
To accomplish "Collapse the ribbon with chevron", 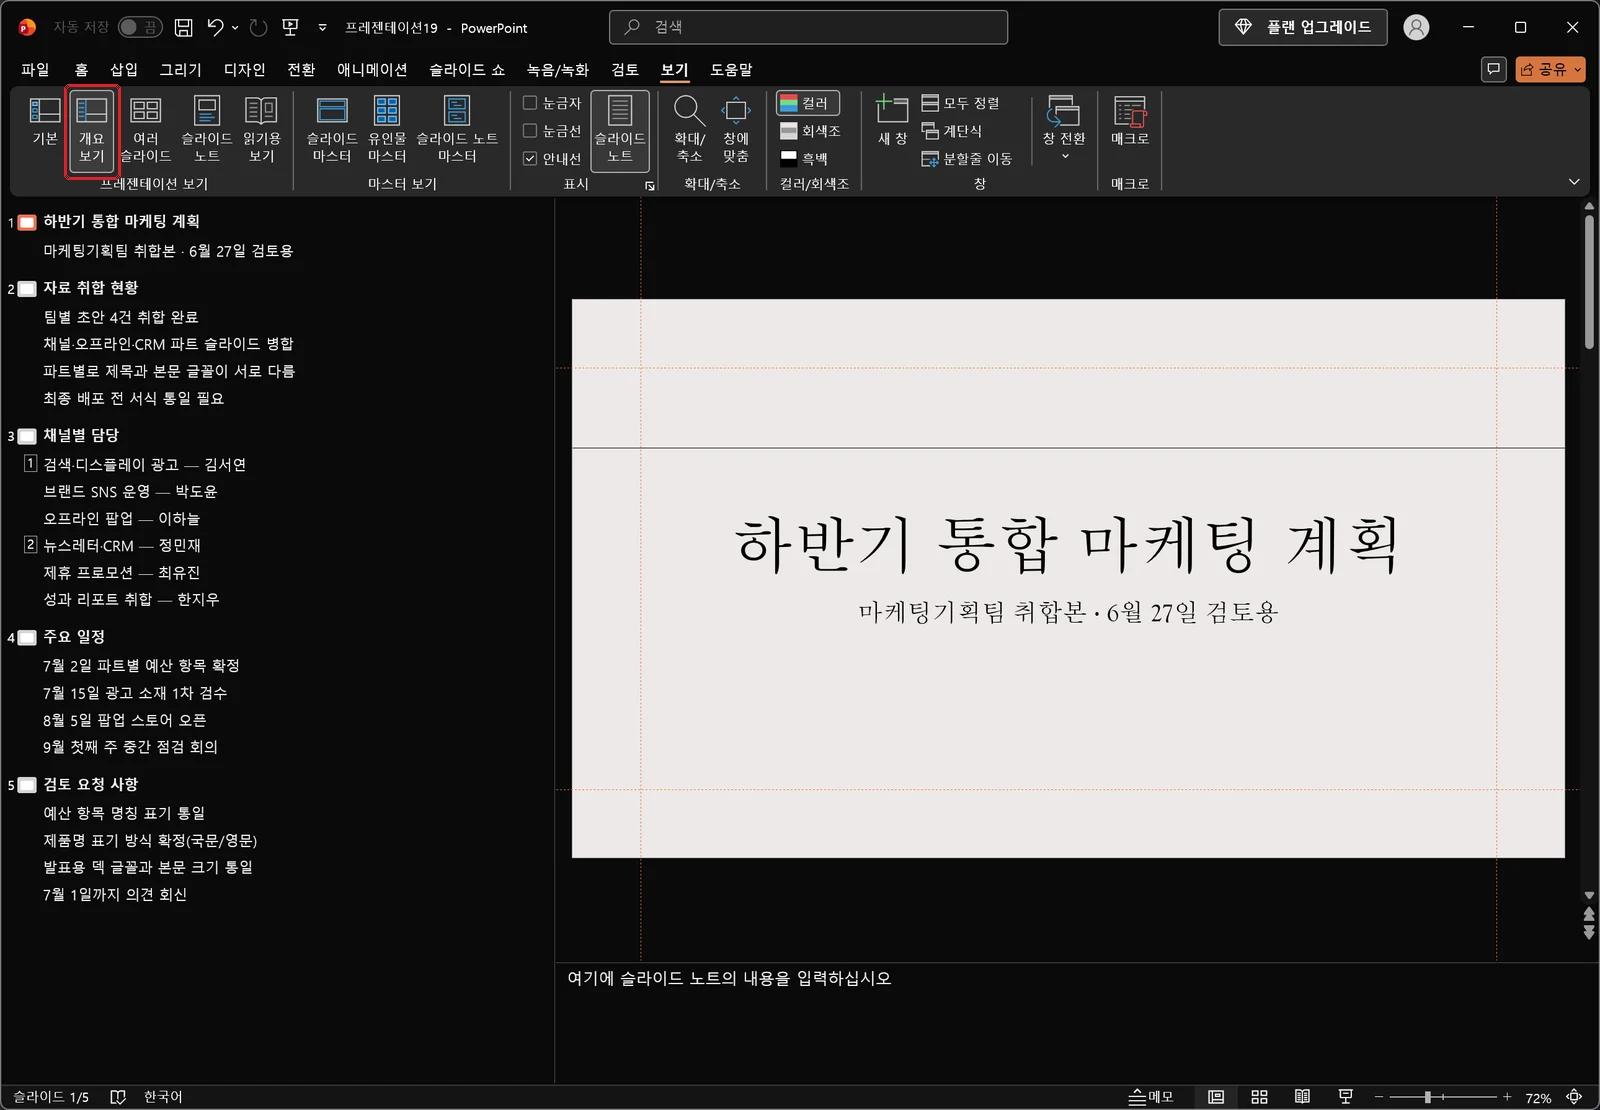I will [x=1574, y=182].
